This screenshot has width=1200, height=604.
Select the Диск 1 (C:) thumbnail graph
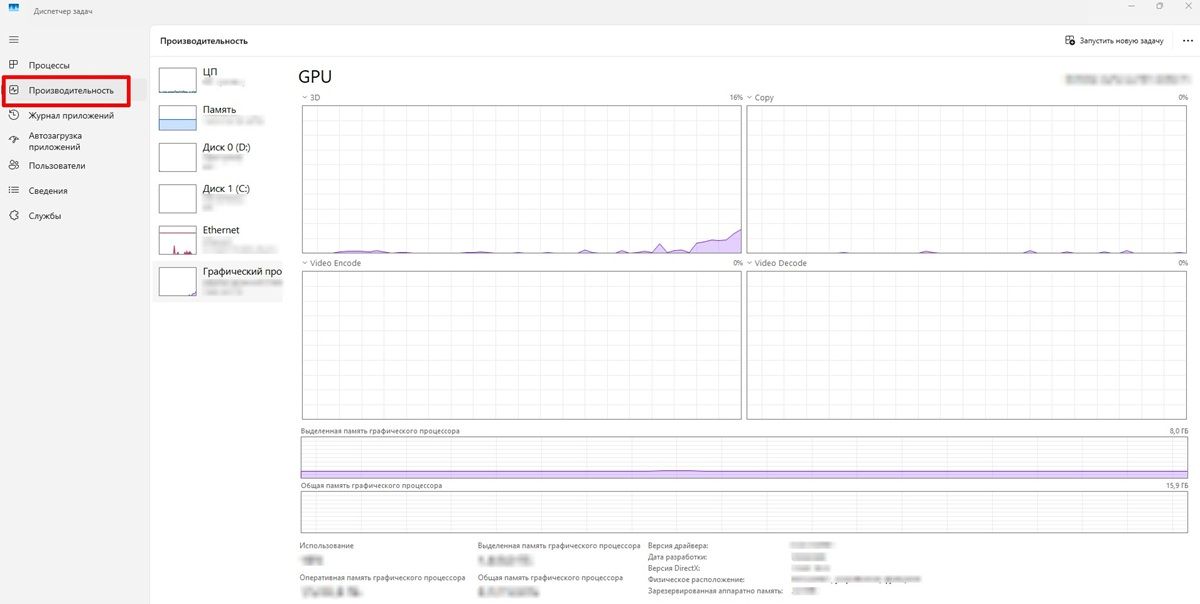178,197
